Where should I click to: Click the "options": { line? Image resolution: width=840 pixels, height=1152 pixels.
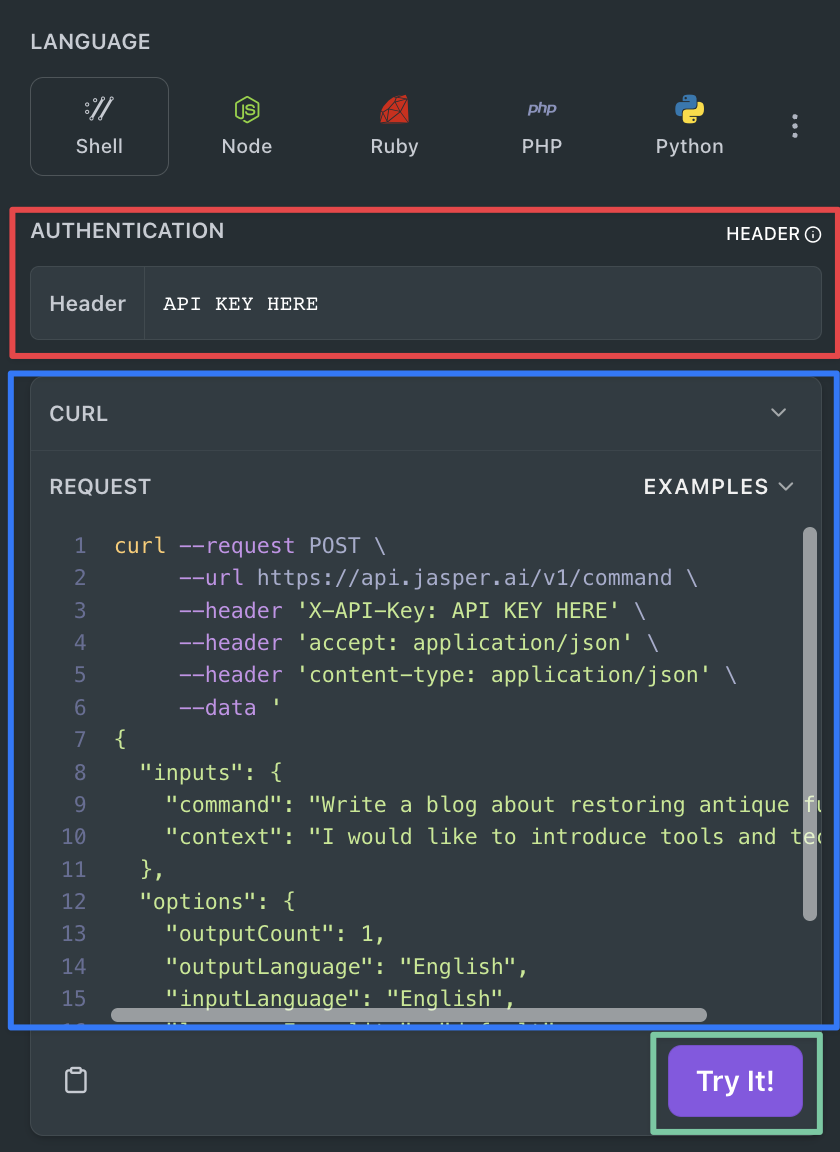[218, 901]
